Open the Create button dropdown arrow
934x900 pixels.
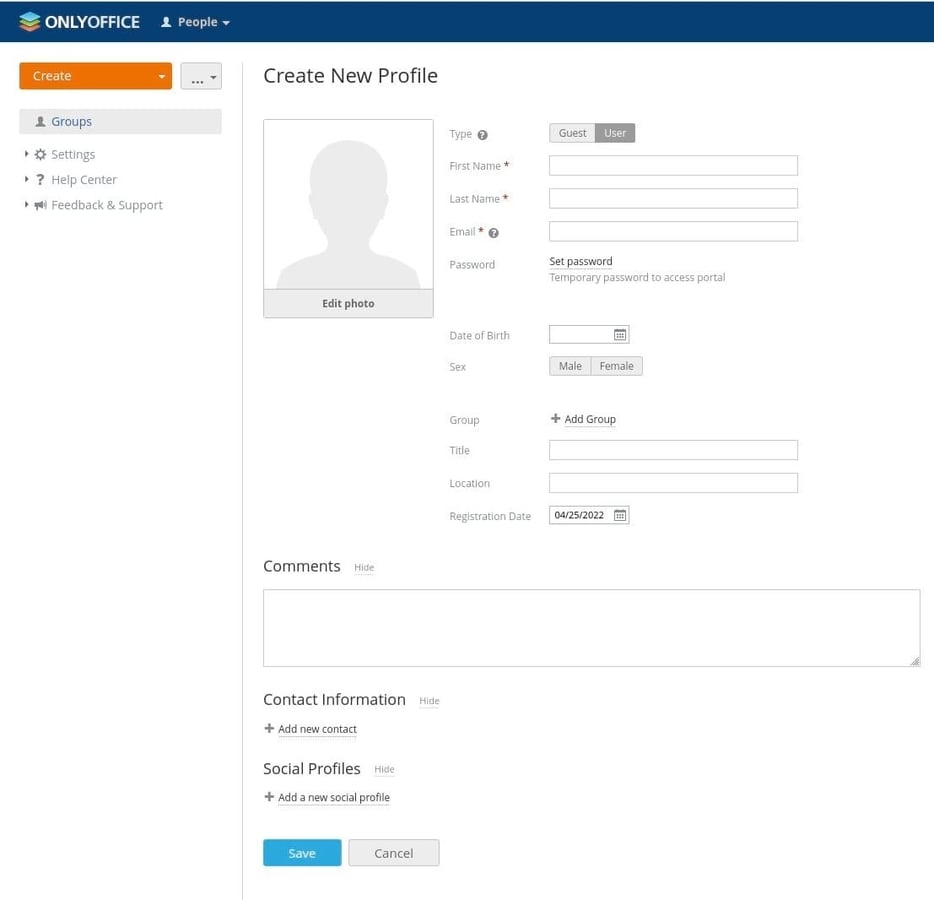(161, 75)
